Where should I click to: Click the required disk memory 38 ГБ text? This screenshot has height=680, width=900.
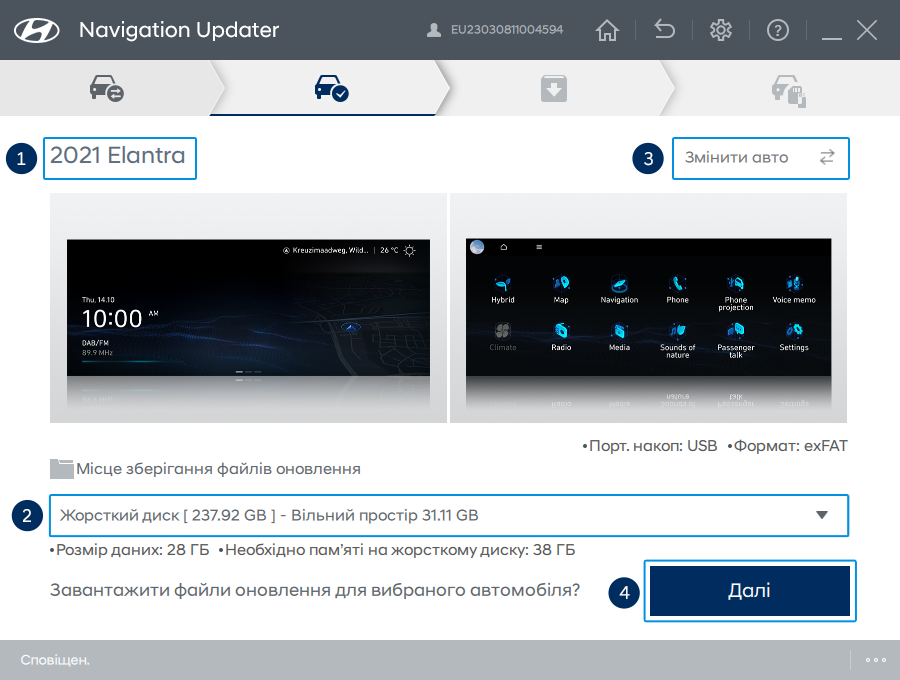tap(397, 550)
